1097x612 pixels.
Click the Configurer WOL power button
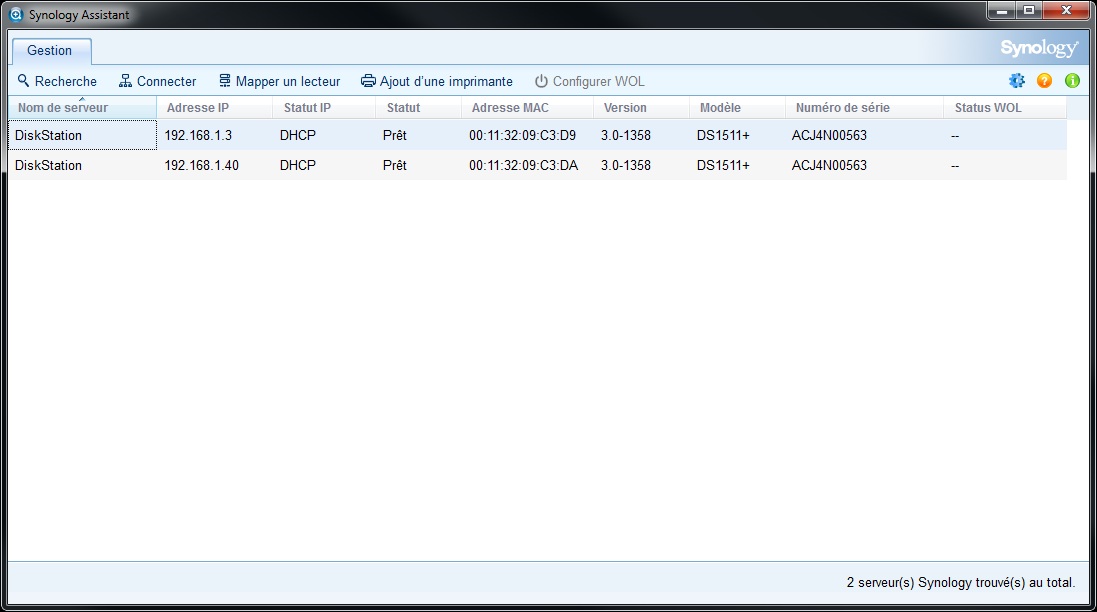[590, 81]
